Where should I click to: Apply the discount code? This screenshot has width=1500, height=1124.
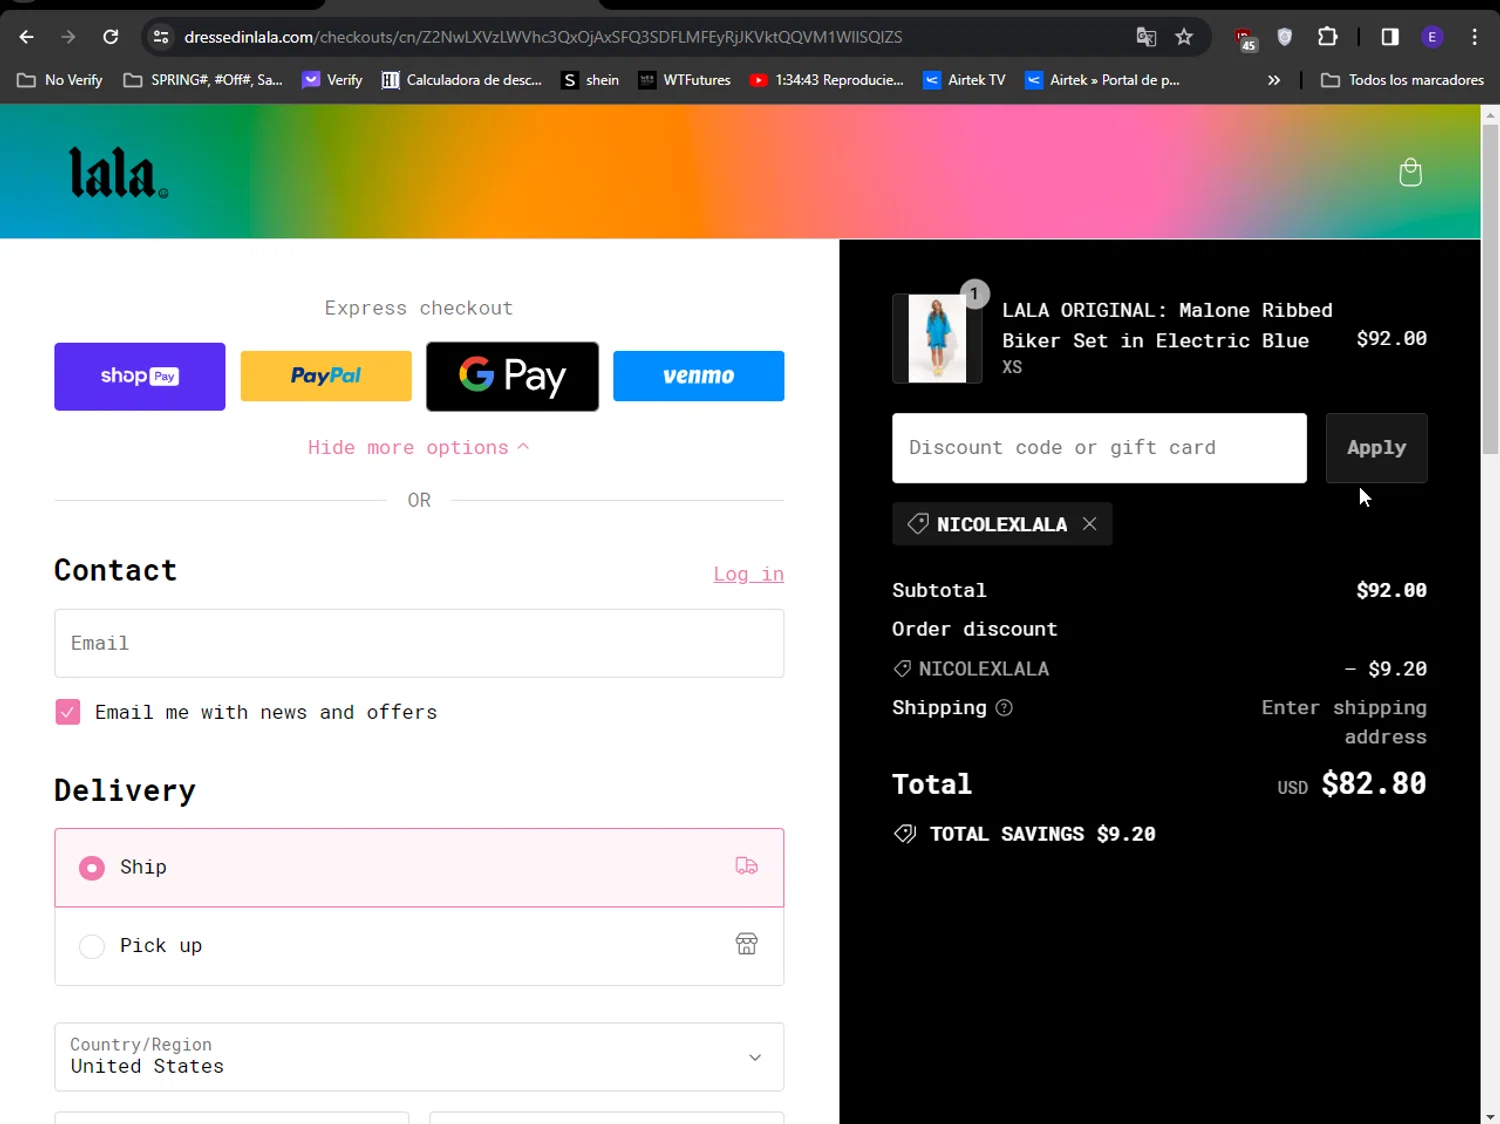point(1376,448)
